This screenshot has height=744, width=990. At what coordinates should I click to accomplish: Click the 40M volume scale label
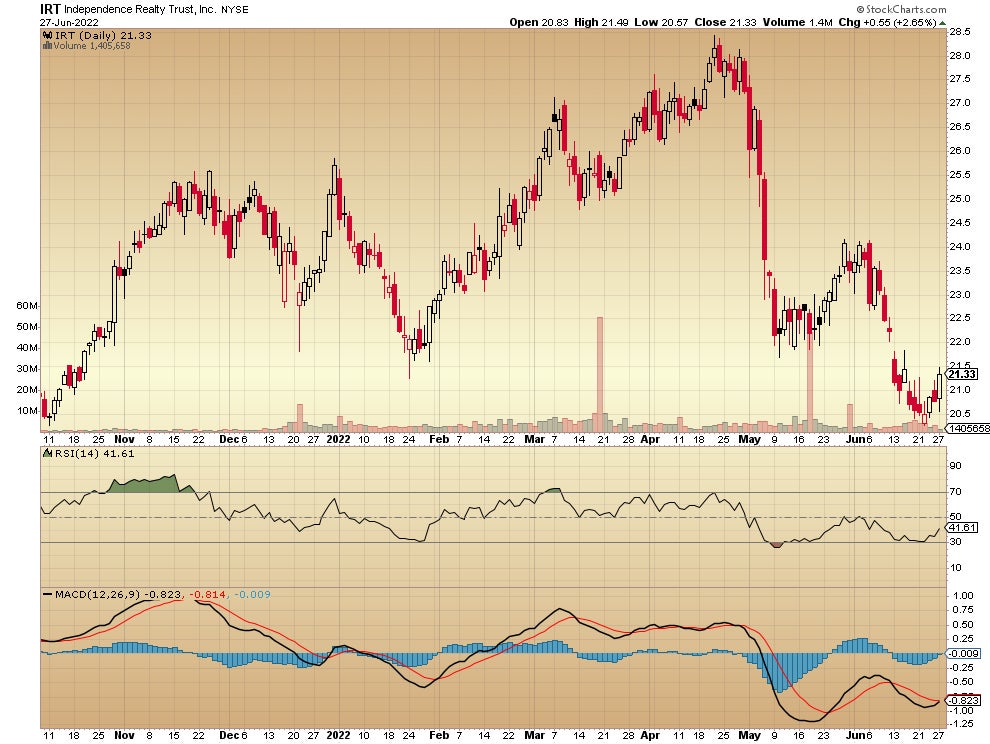click(x=27, y=347)
